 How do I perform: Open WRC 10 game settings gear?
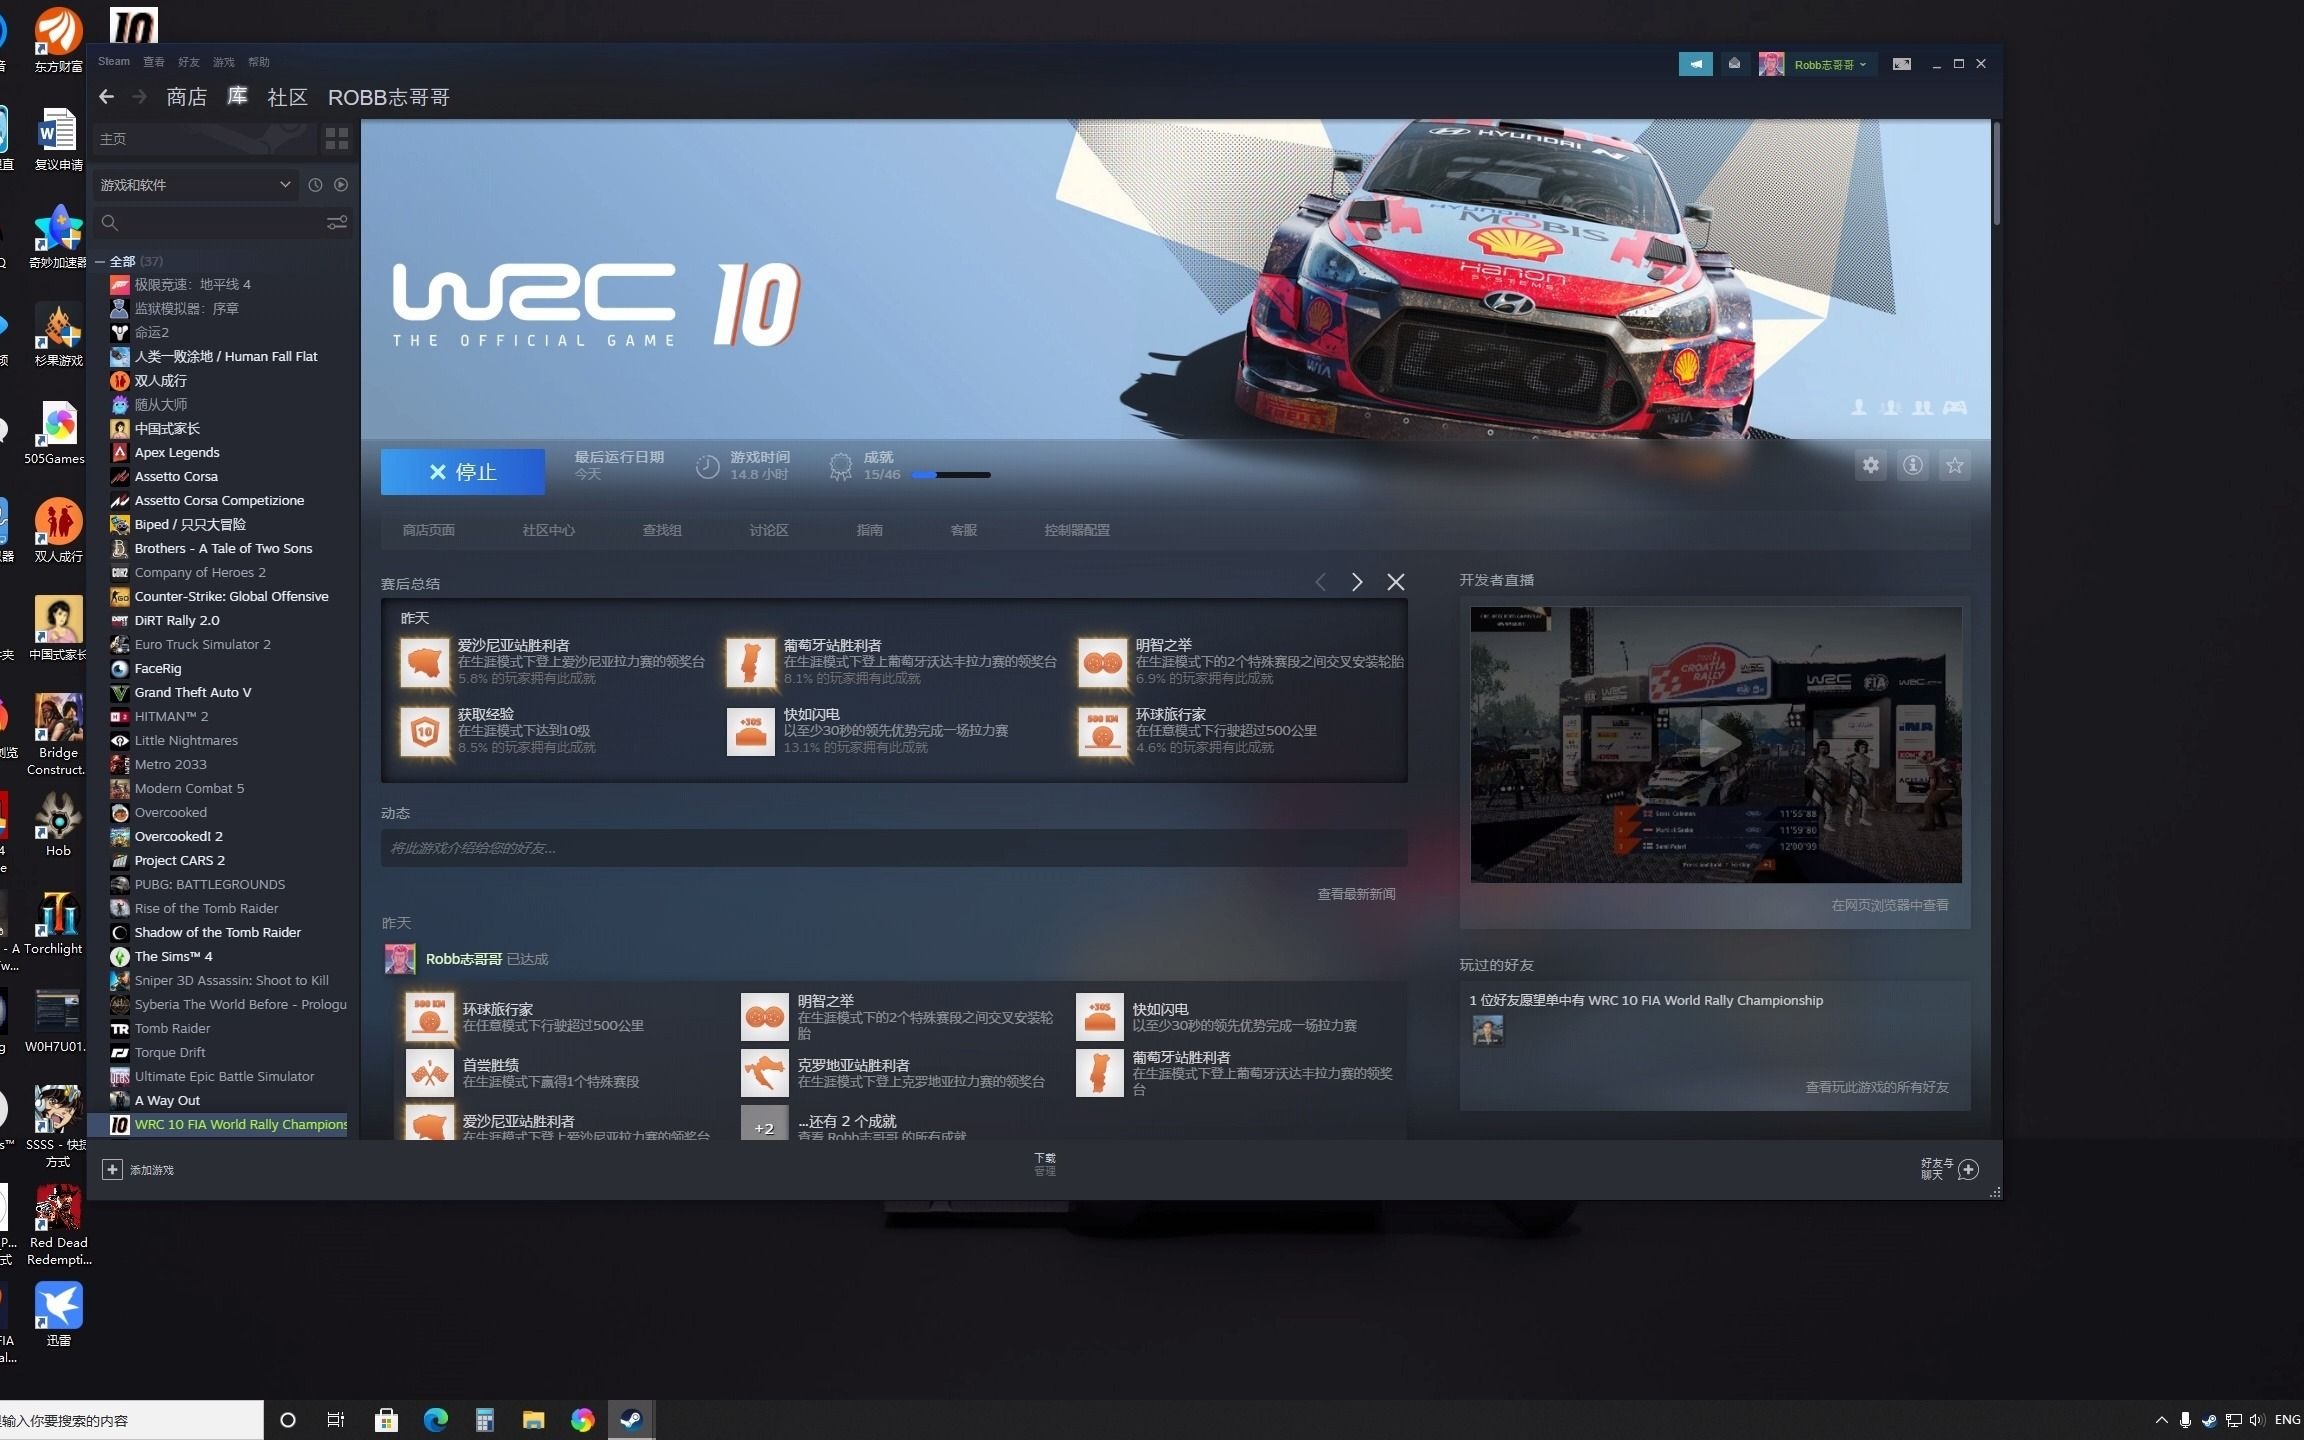click(x=1870, y=465)
